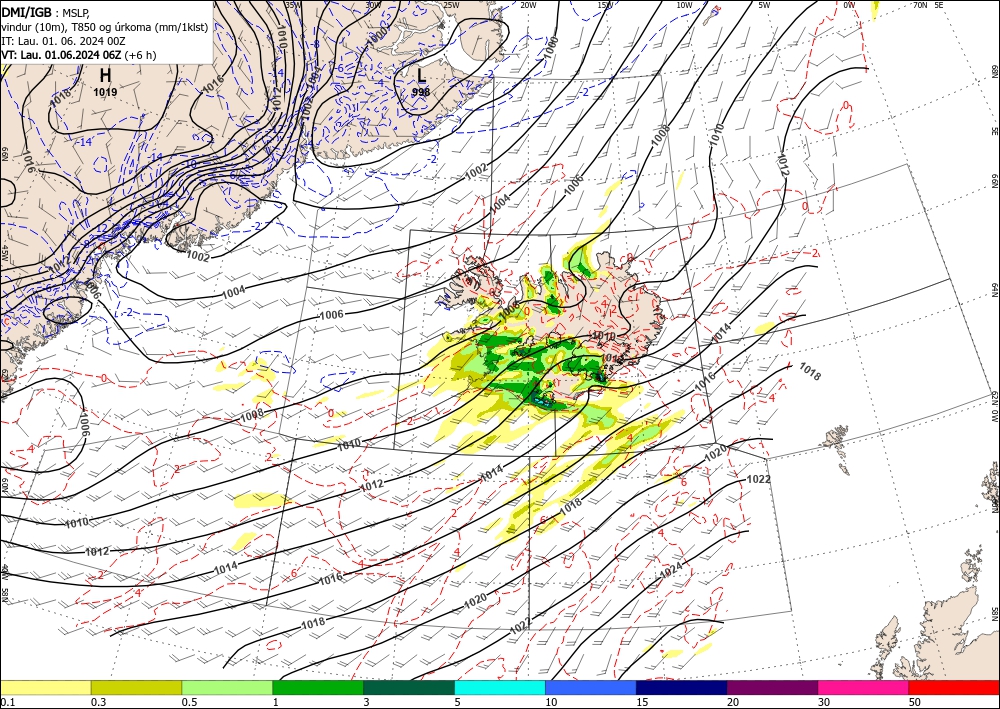This screenshot has width=1000, height=709.
Task: Select the green 1–3 mm legend swatch
Action: pyautogui.click(x=318, y=687)
